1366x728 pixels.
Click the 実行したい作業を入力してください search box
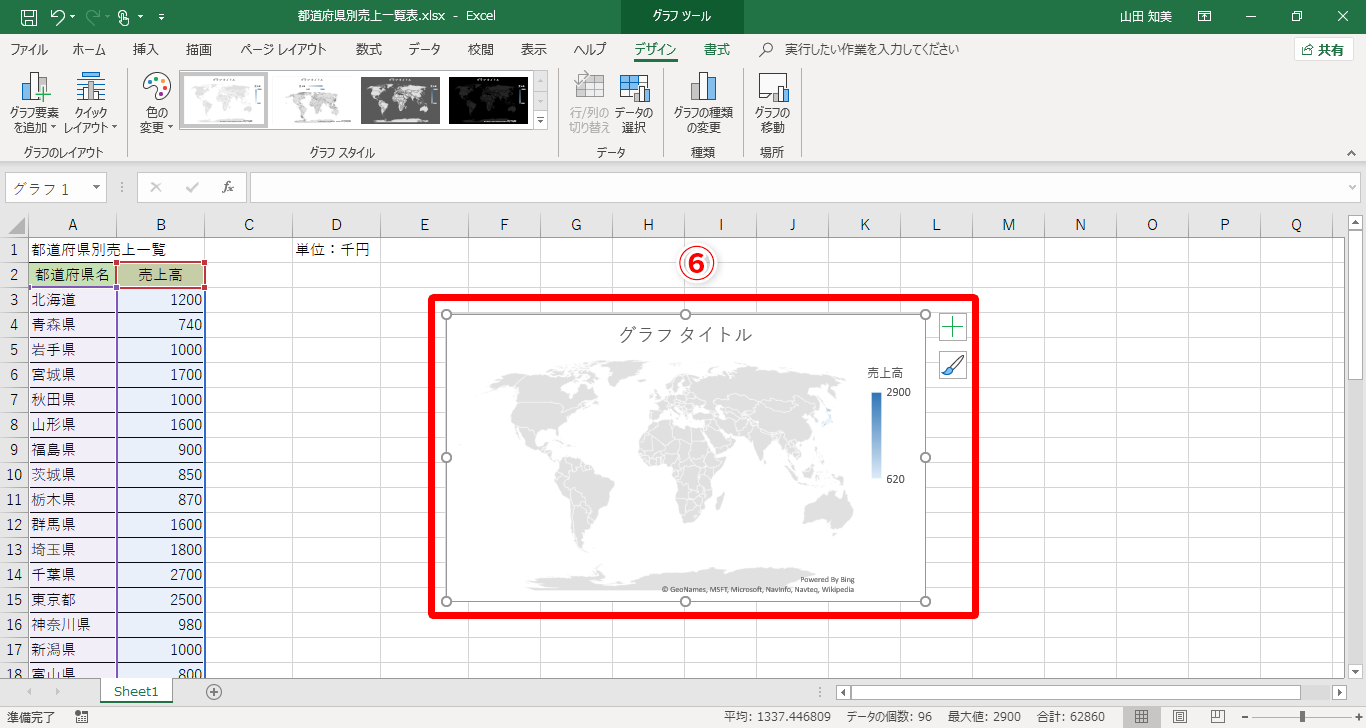point(871,49)
